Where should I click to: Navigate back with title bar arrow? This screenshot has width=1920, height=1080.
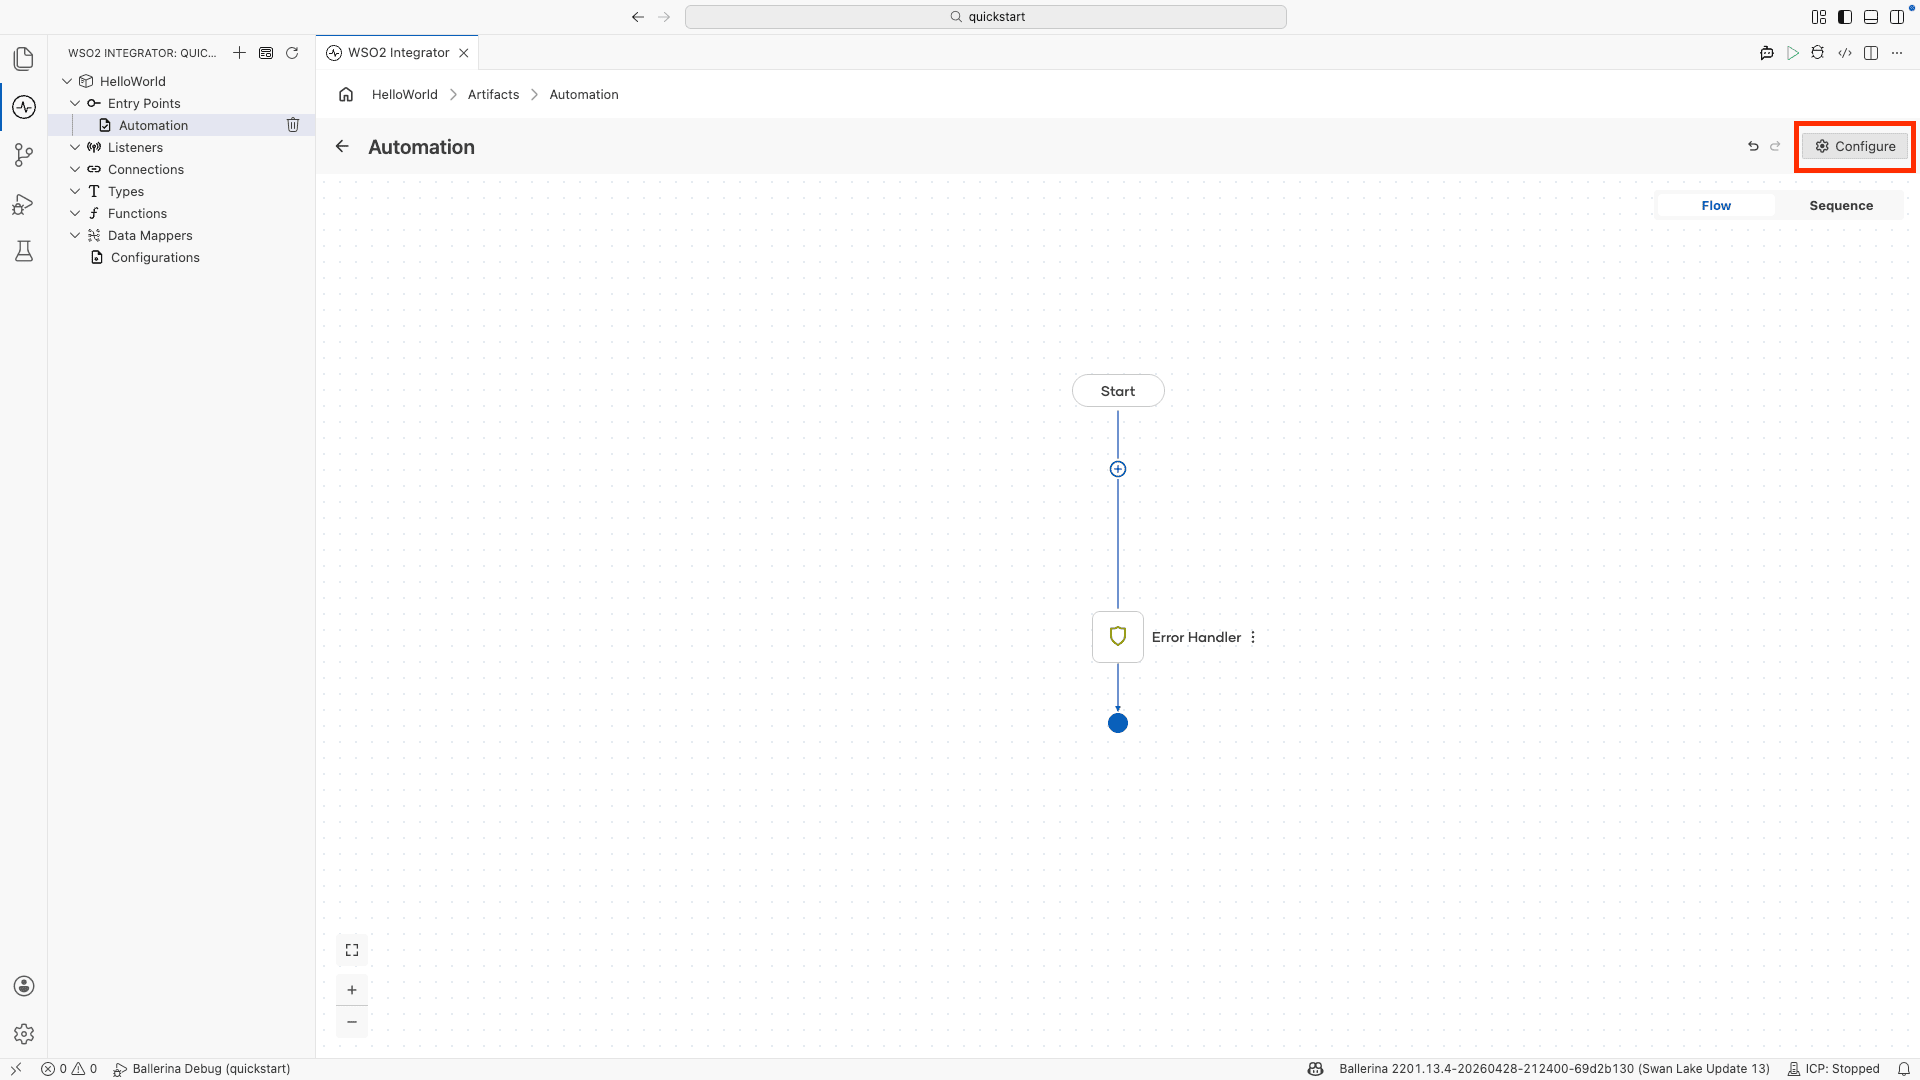(x=638, y=17)
